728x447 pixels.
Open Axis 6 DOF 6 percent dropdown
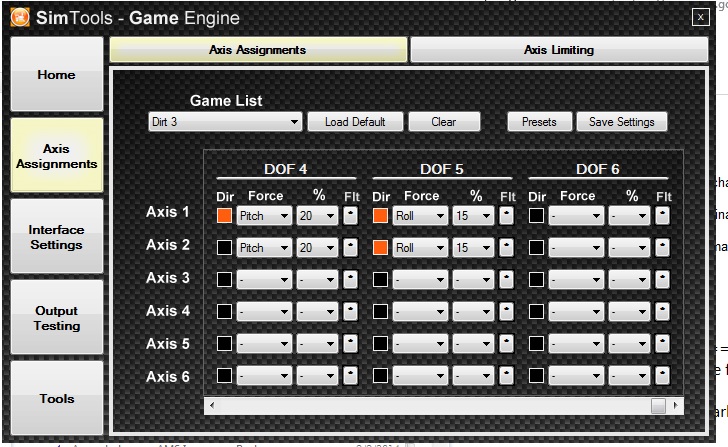tap(629, 376)
